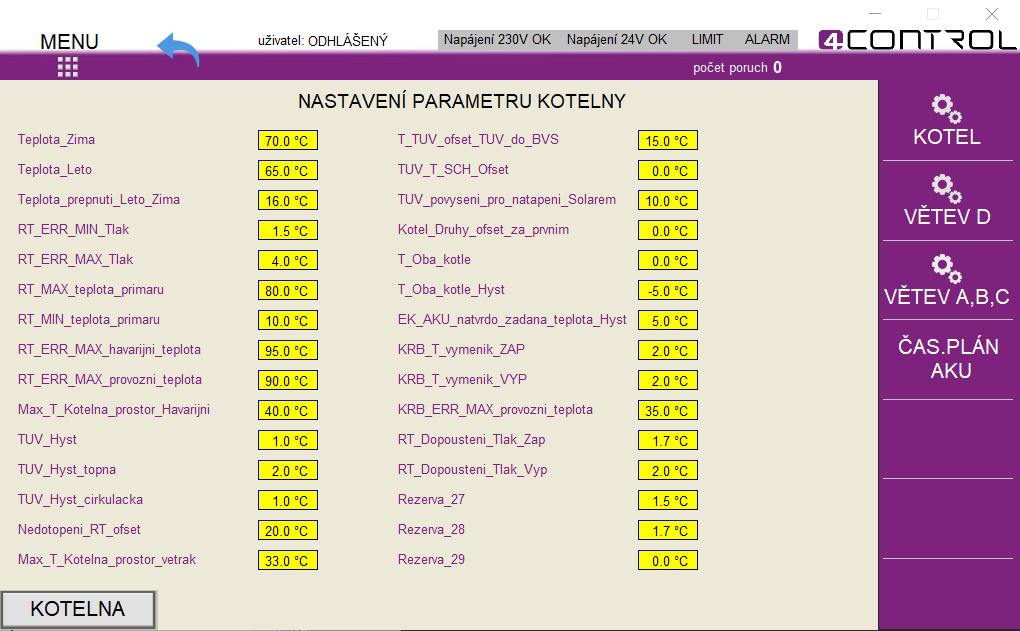Open VĚTEV A,B,C gear icon

click(x=946, y=269)
